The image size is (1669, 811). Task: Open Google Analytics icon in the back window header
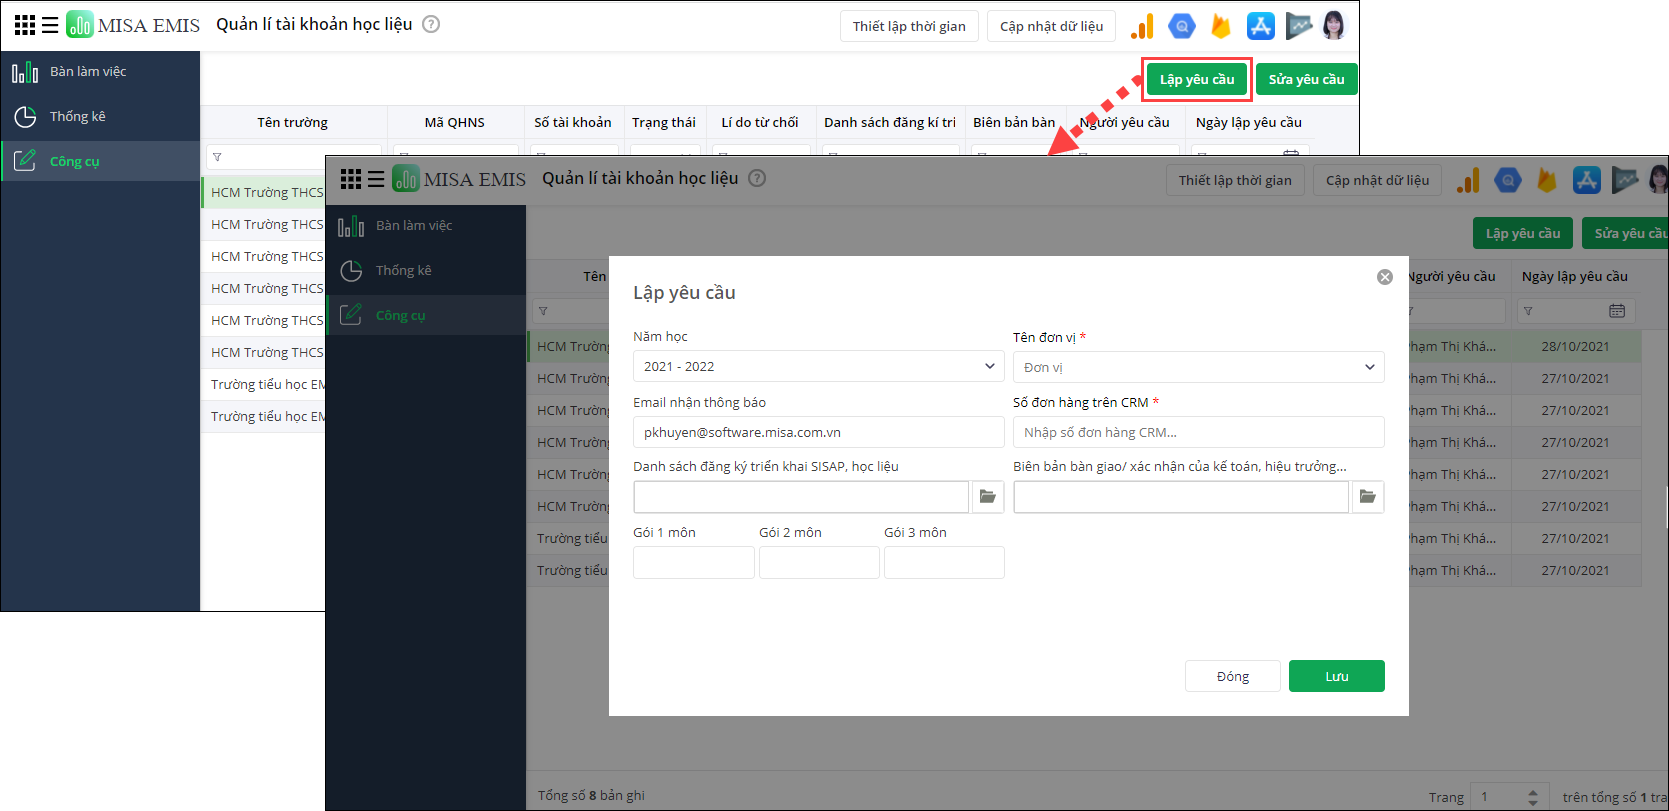tap(1142, 26)
